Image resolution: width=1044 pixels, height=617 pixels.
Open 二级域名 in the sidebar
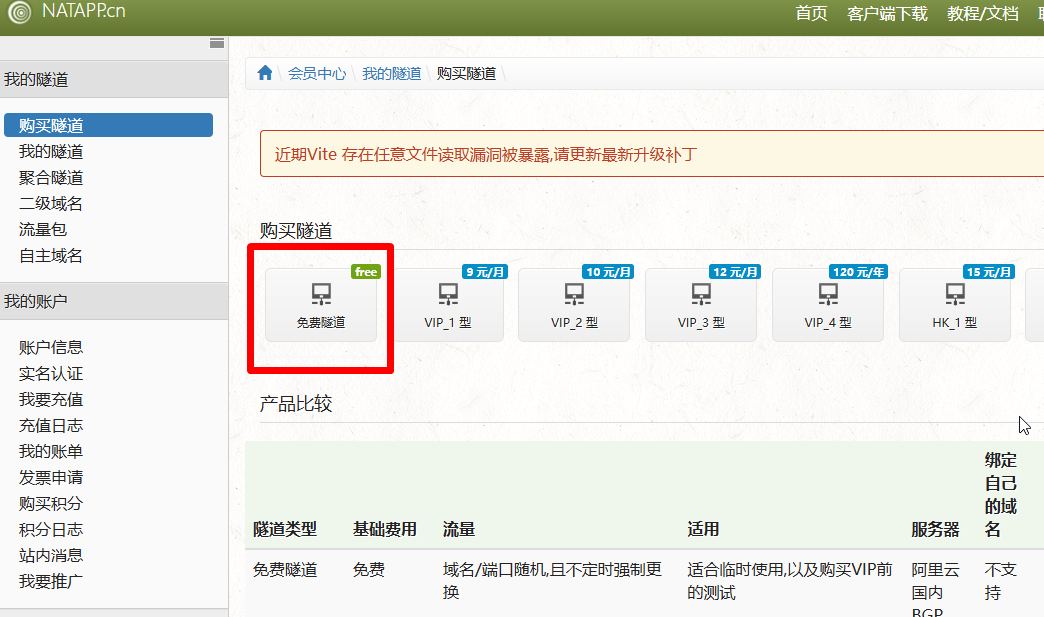51,204
